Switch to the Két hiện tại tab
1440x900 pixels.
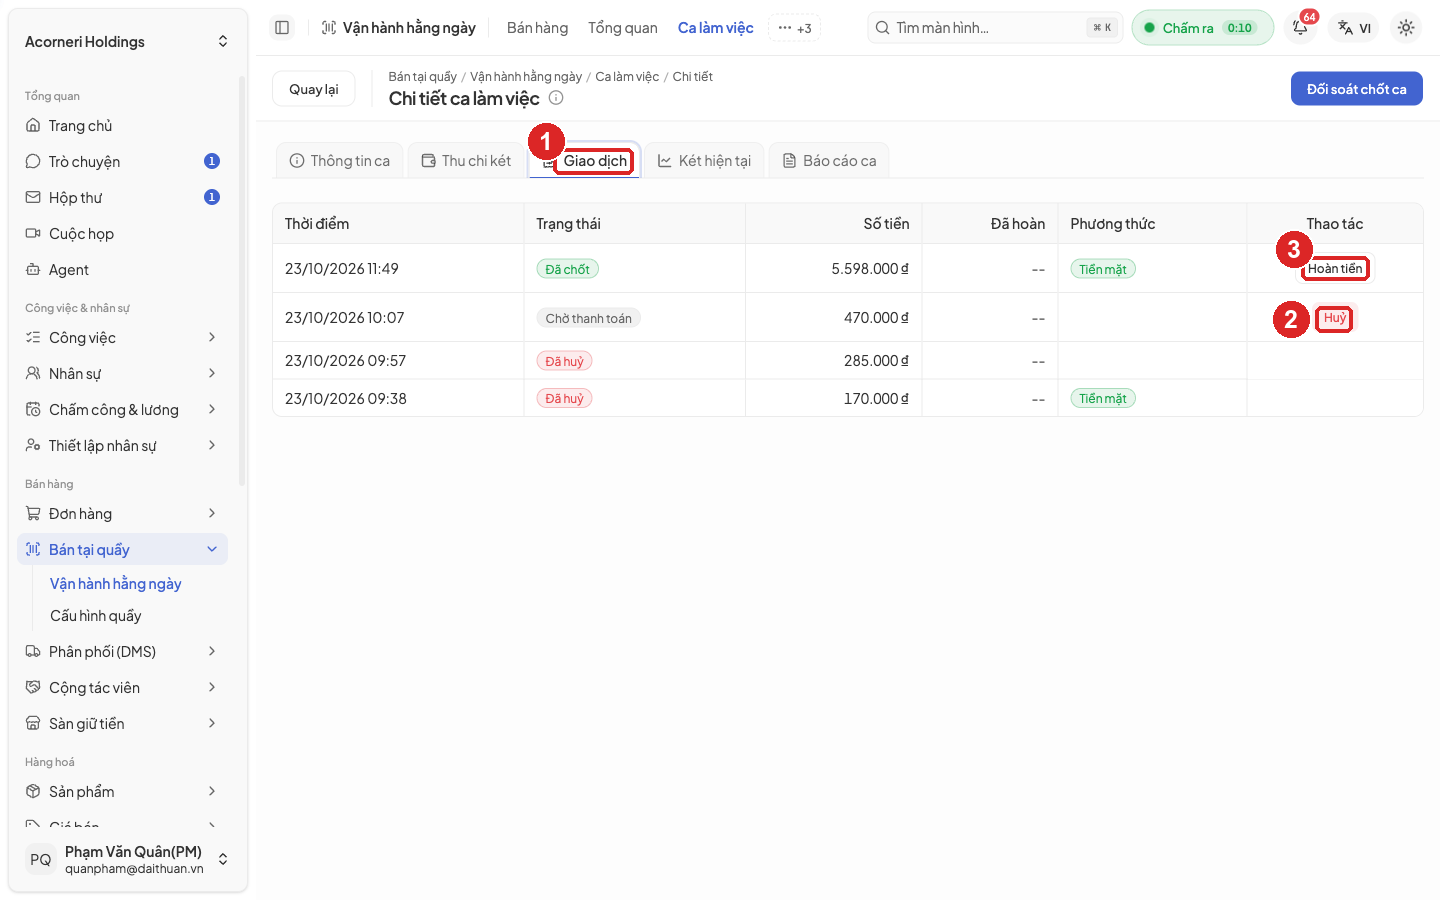pyautogui.click(x=704, y=161)
